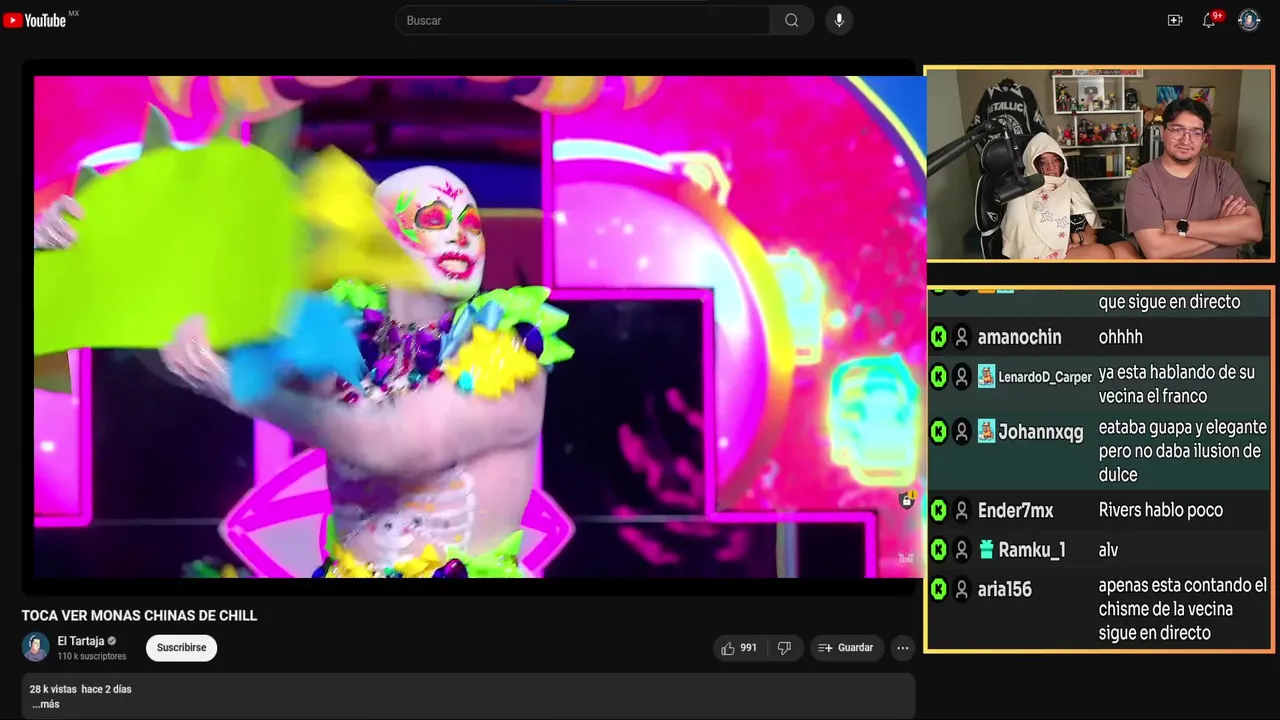Click the Suscribirse button
The height and width of the screenshot is (720, 1280).
pyautogui.click(x=181, y=647)
